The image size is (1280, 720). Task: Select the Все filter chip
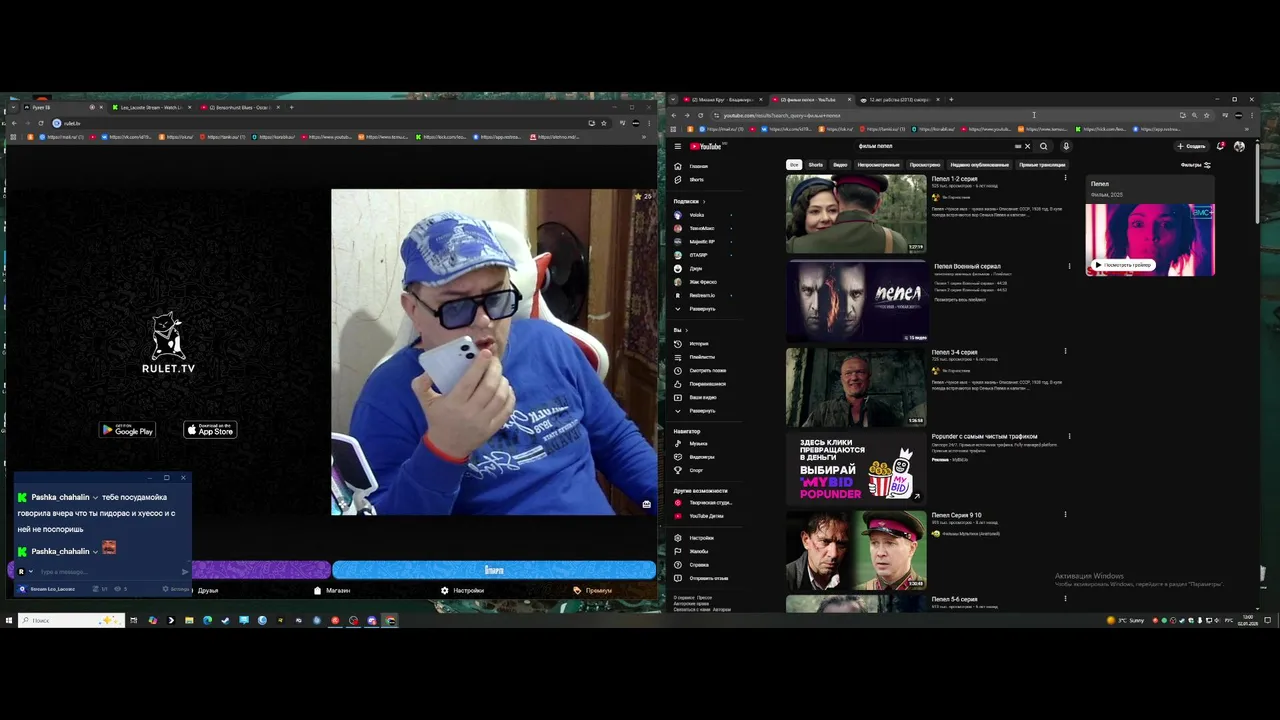[794, 165]
